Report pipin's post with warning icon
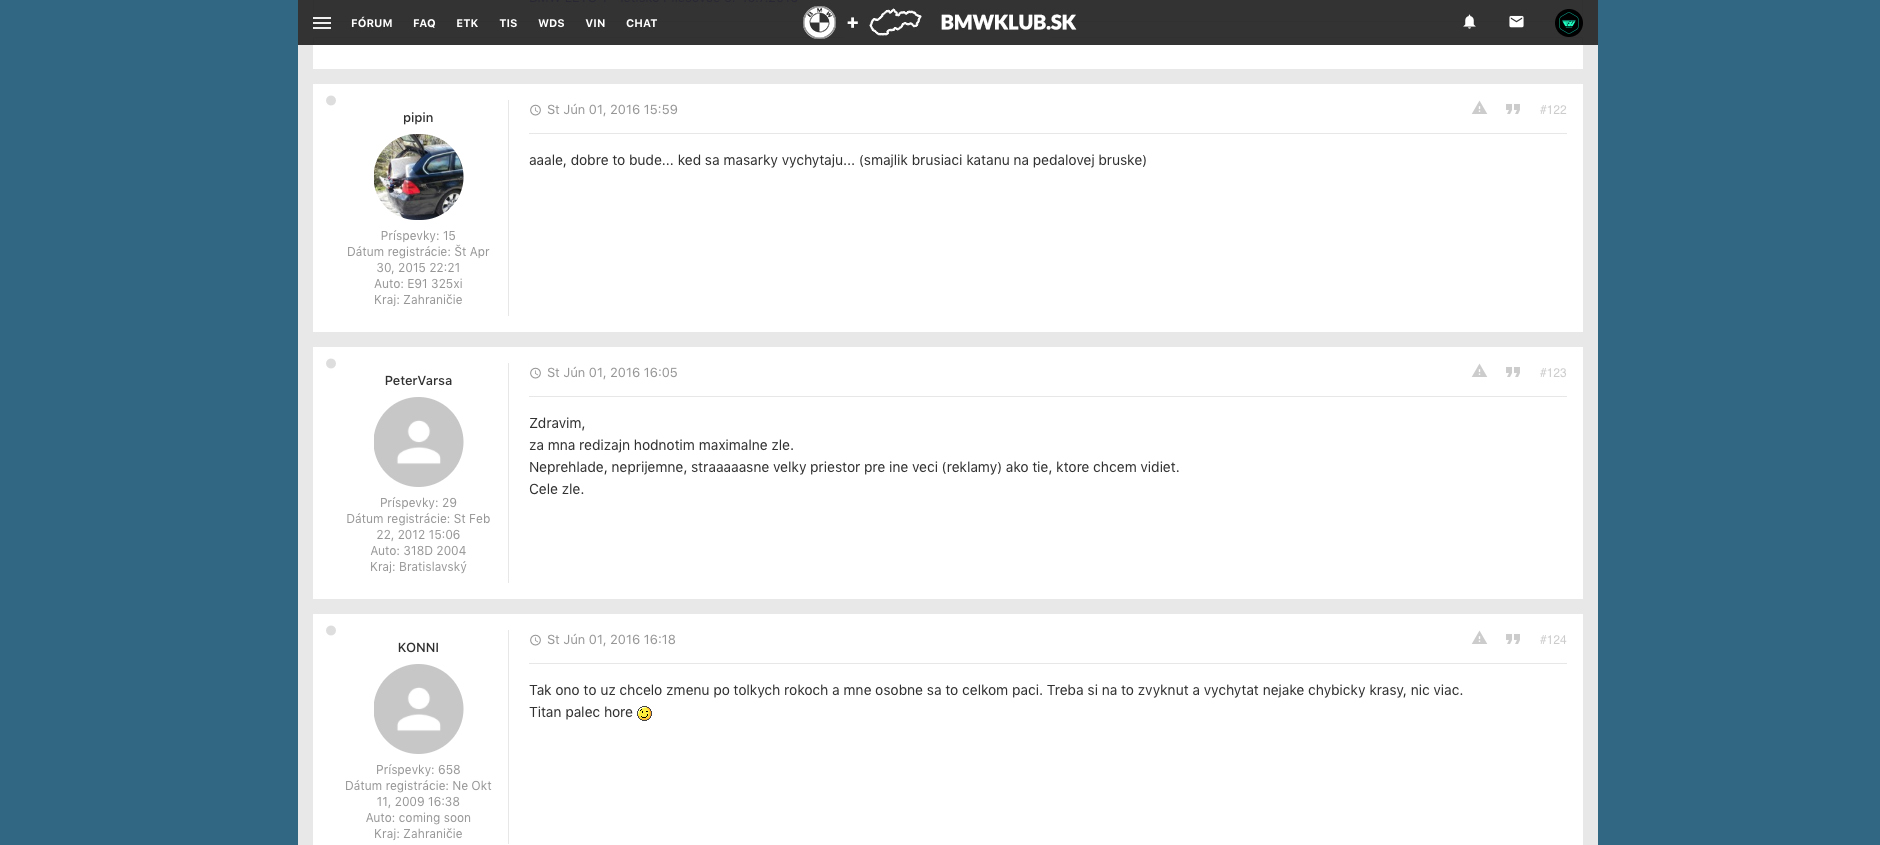Image resolution: width=1880 pixels, height=845 pixels. pos(1479,109)
